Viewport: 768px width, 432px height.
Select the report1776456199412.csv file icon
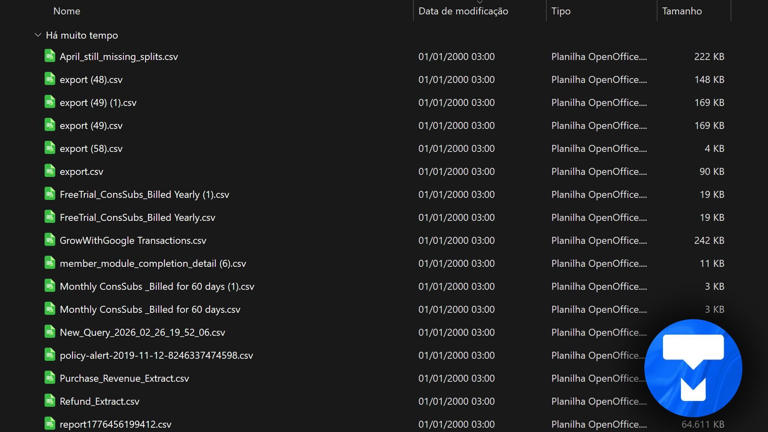pos(50,424)
